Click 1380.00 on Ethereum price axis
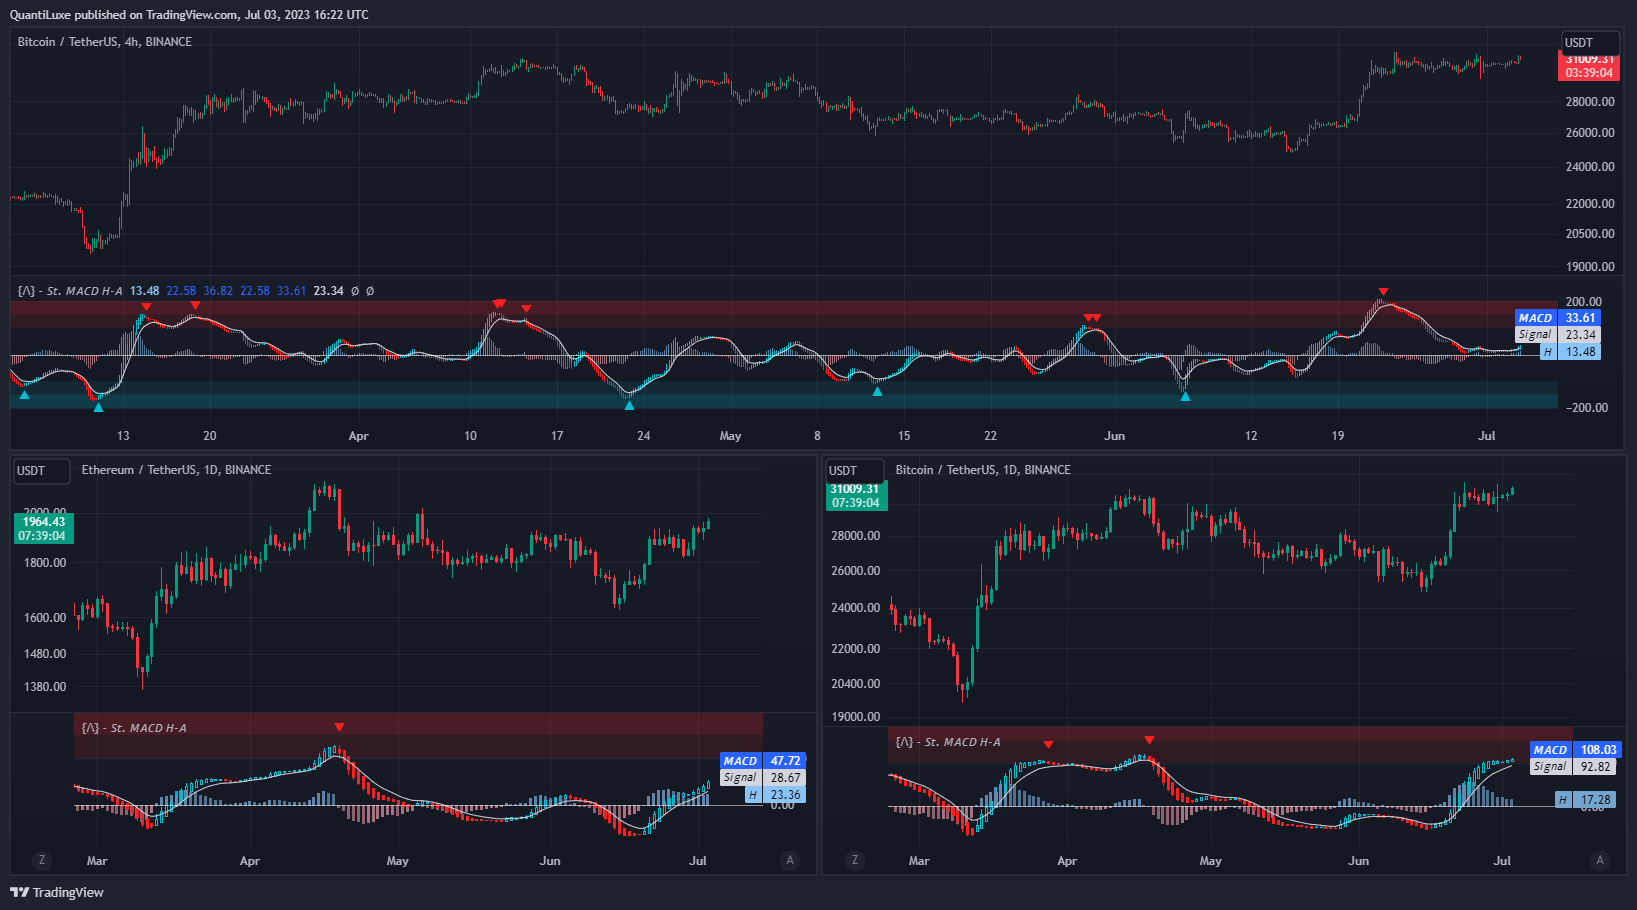This screenshot has width=1637, height=910. [x=45, y=687]
